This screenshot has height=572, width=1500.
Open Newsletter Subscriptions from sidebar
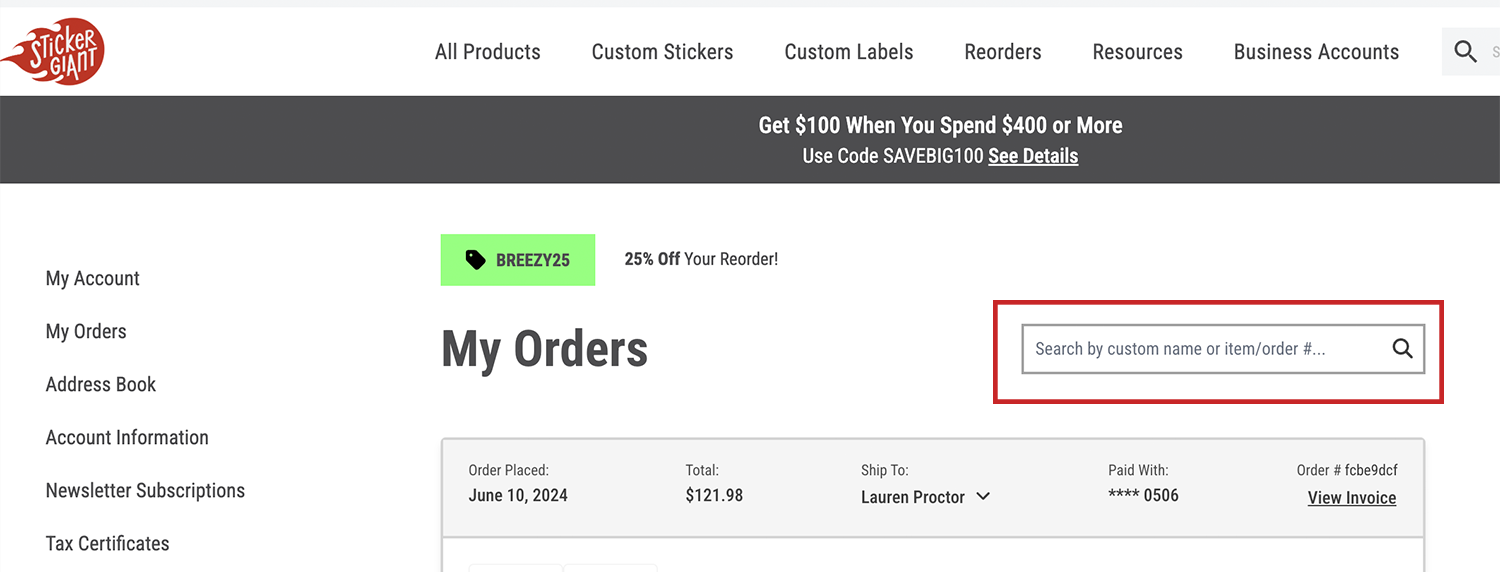point(145,490)
